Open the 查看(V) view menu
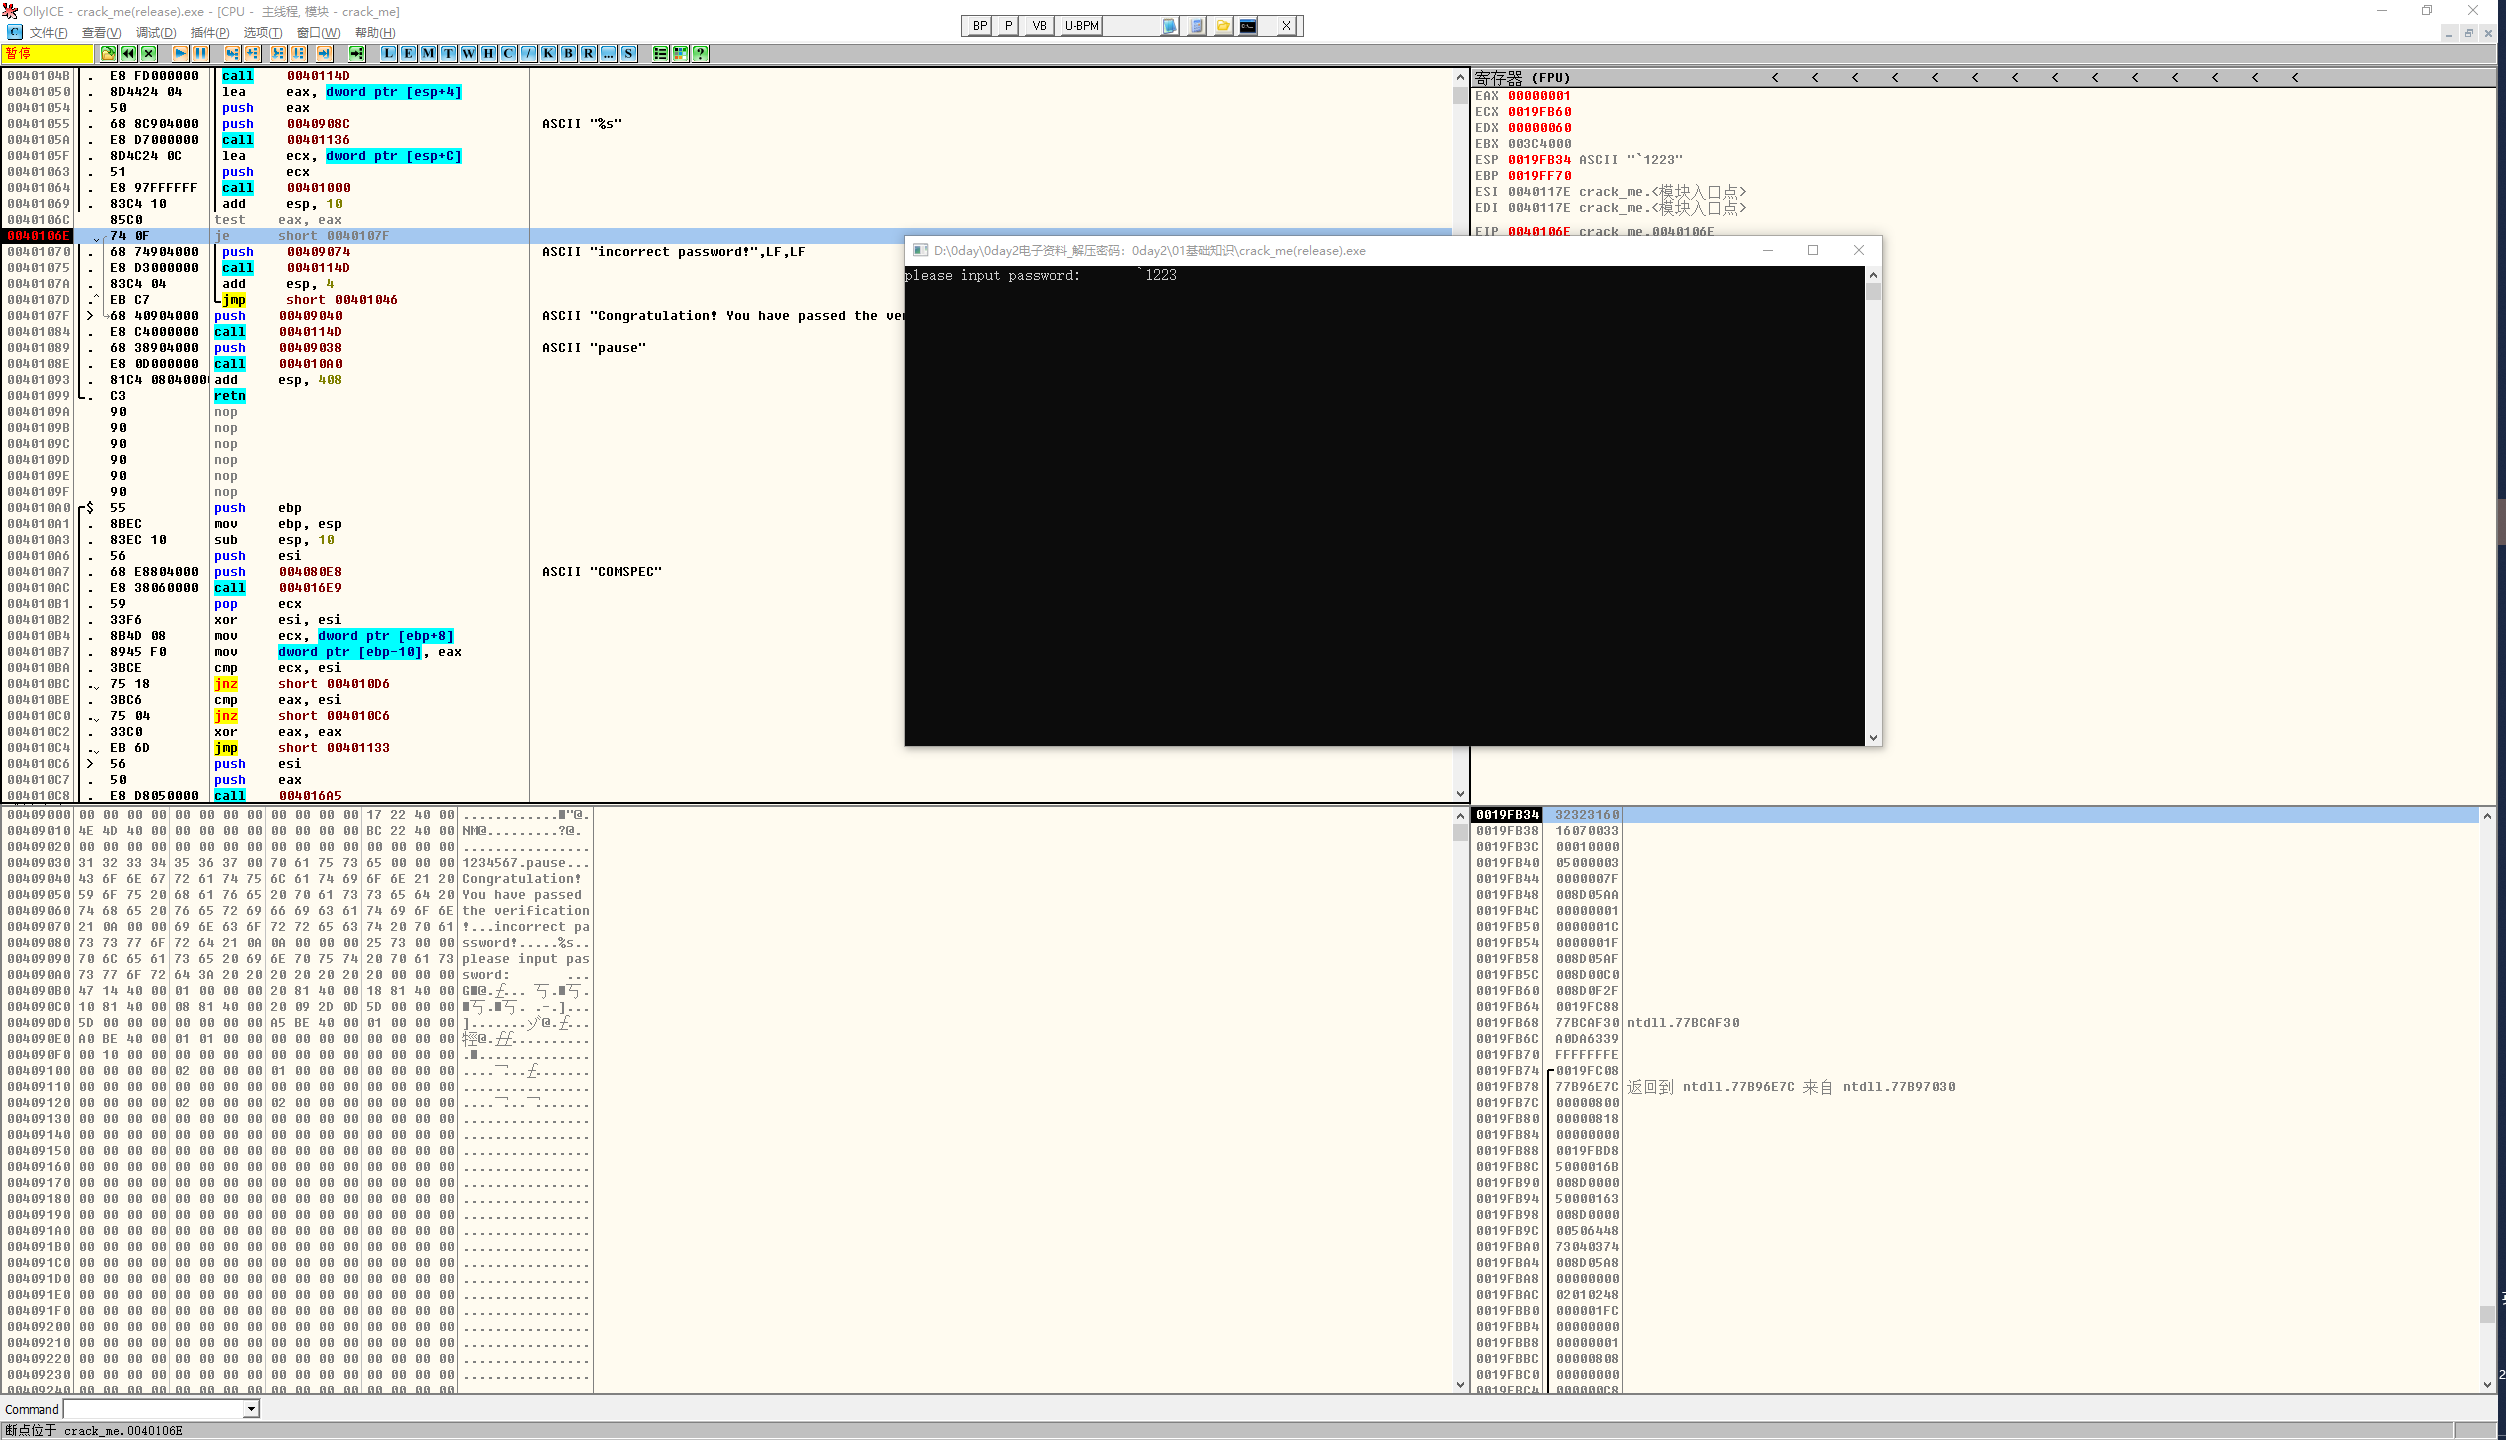The height and width of the screenshot is (1440, 2506). click(101, 33)
